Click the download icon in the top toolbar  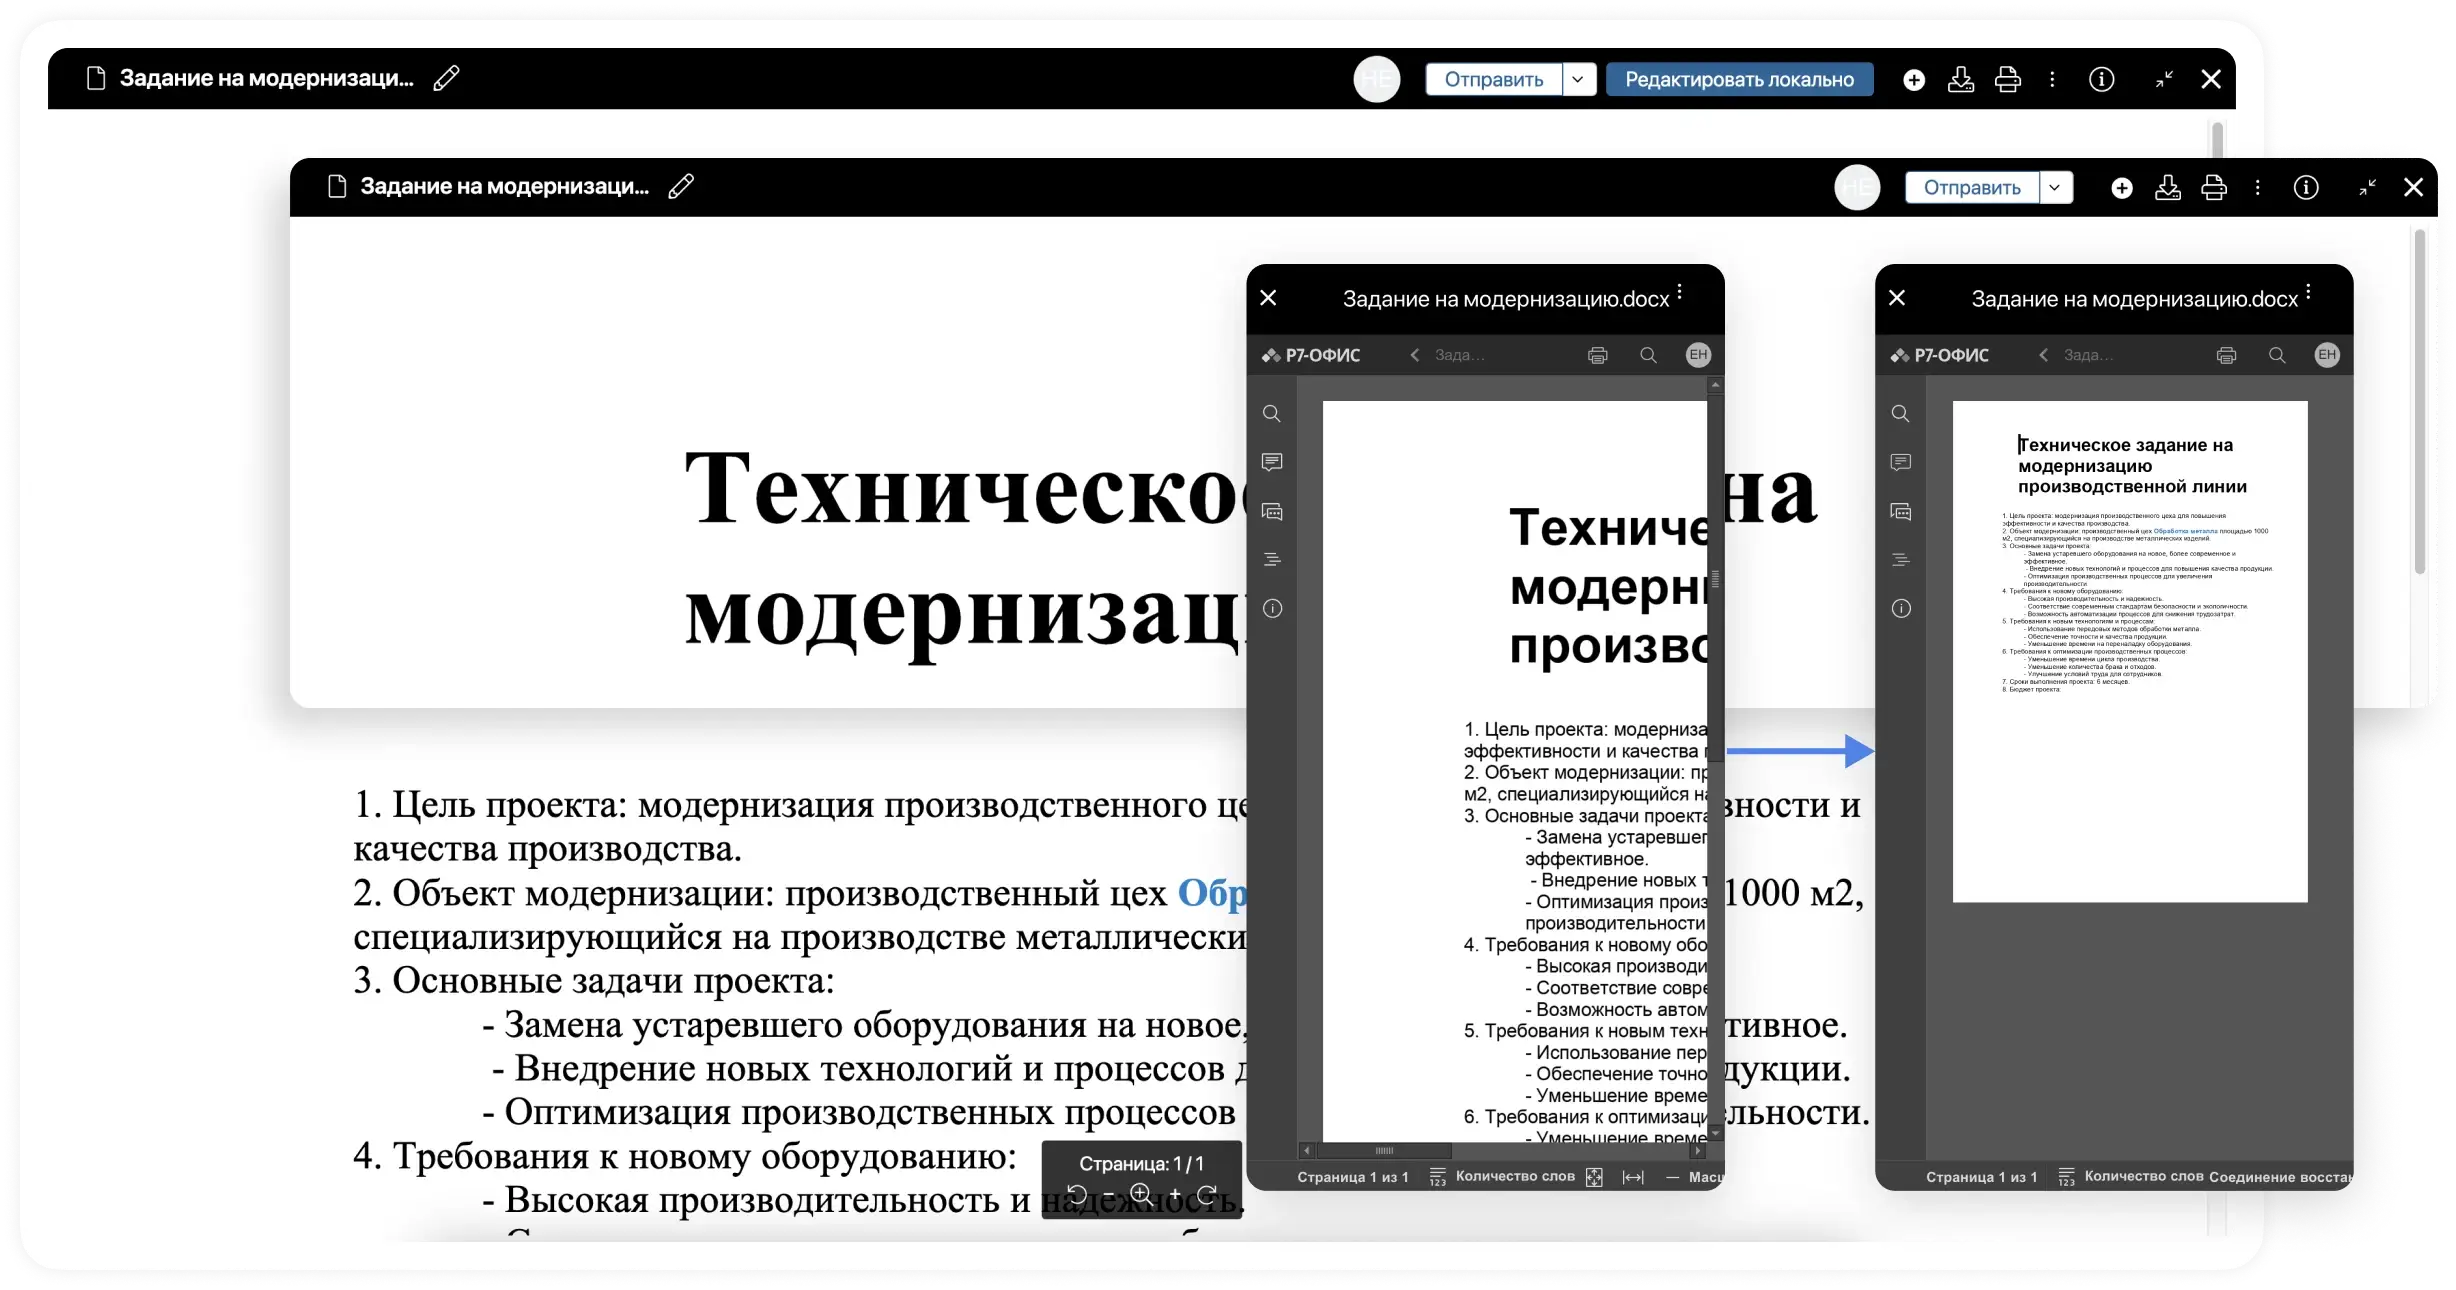(x=1961, y=79)
